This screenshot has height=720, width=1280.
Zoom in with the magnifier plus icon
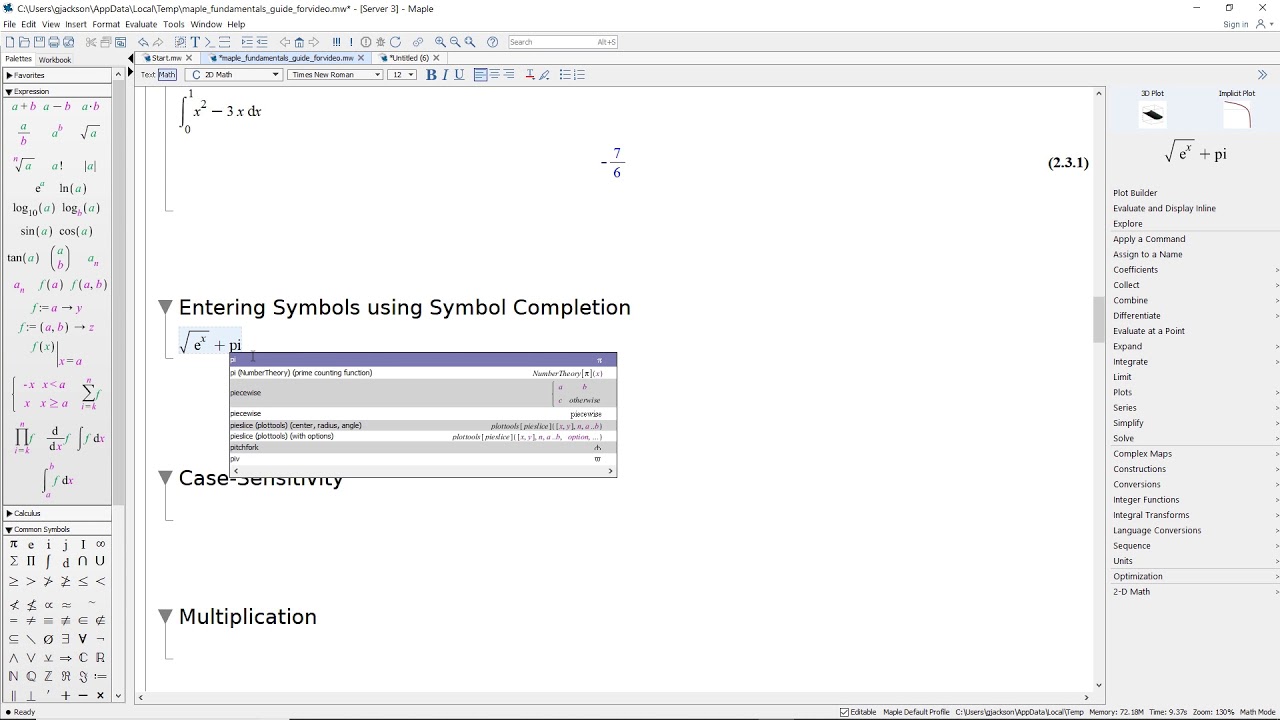coord(440,42)
